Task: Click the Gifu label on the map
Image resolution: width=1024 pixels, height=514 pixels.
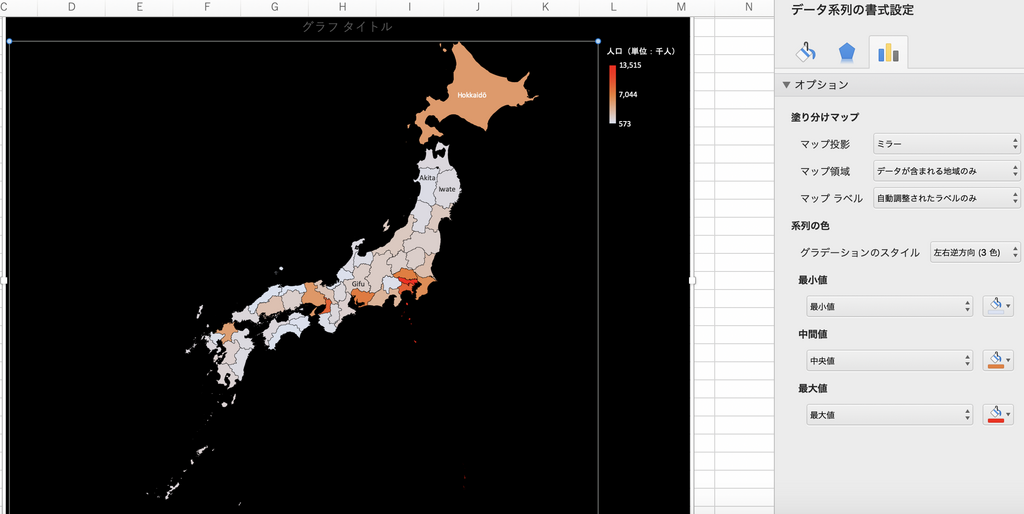Action: 358,284
